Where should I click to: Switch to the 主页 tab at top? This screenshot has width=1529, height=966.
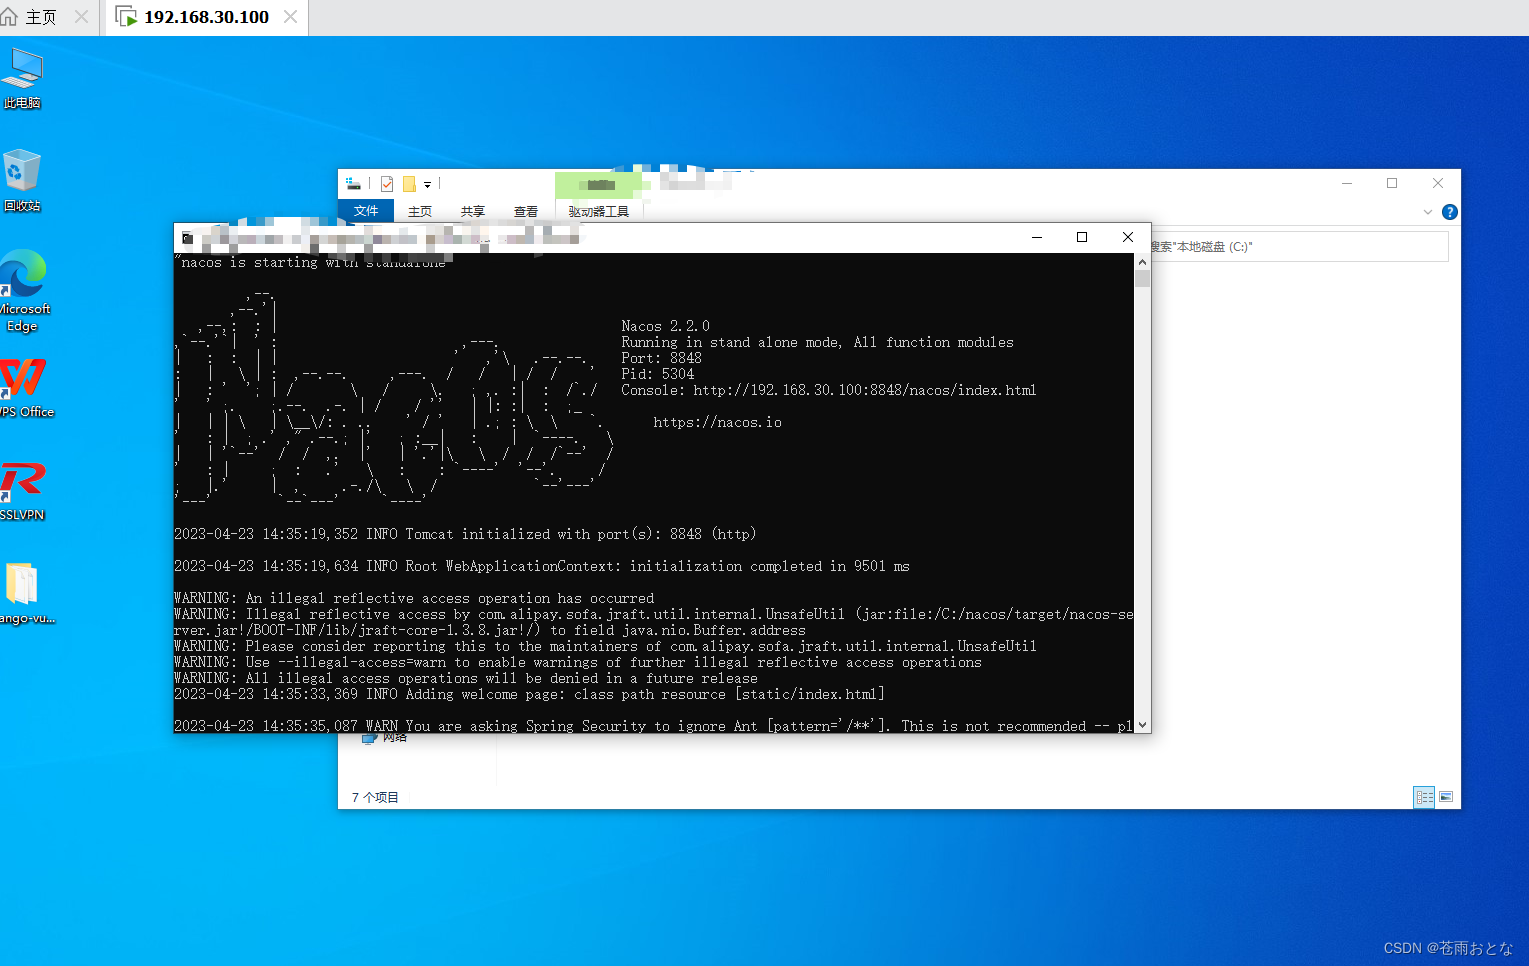[40, 17]
